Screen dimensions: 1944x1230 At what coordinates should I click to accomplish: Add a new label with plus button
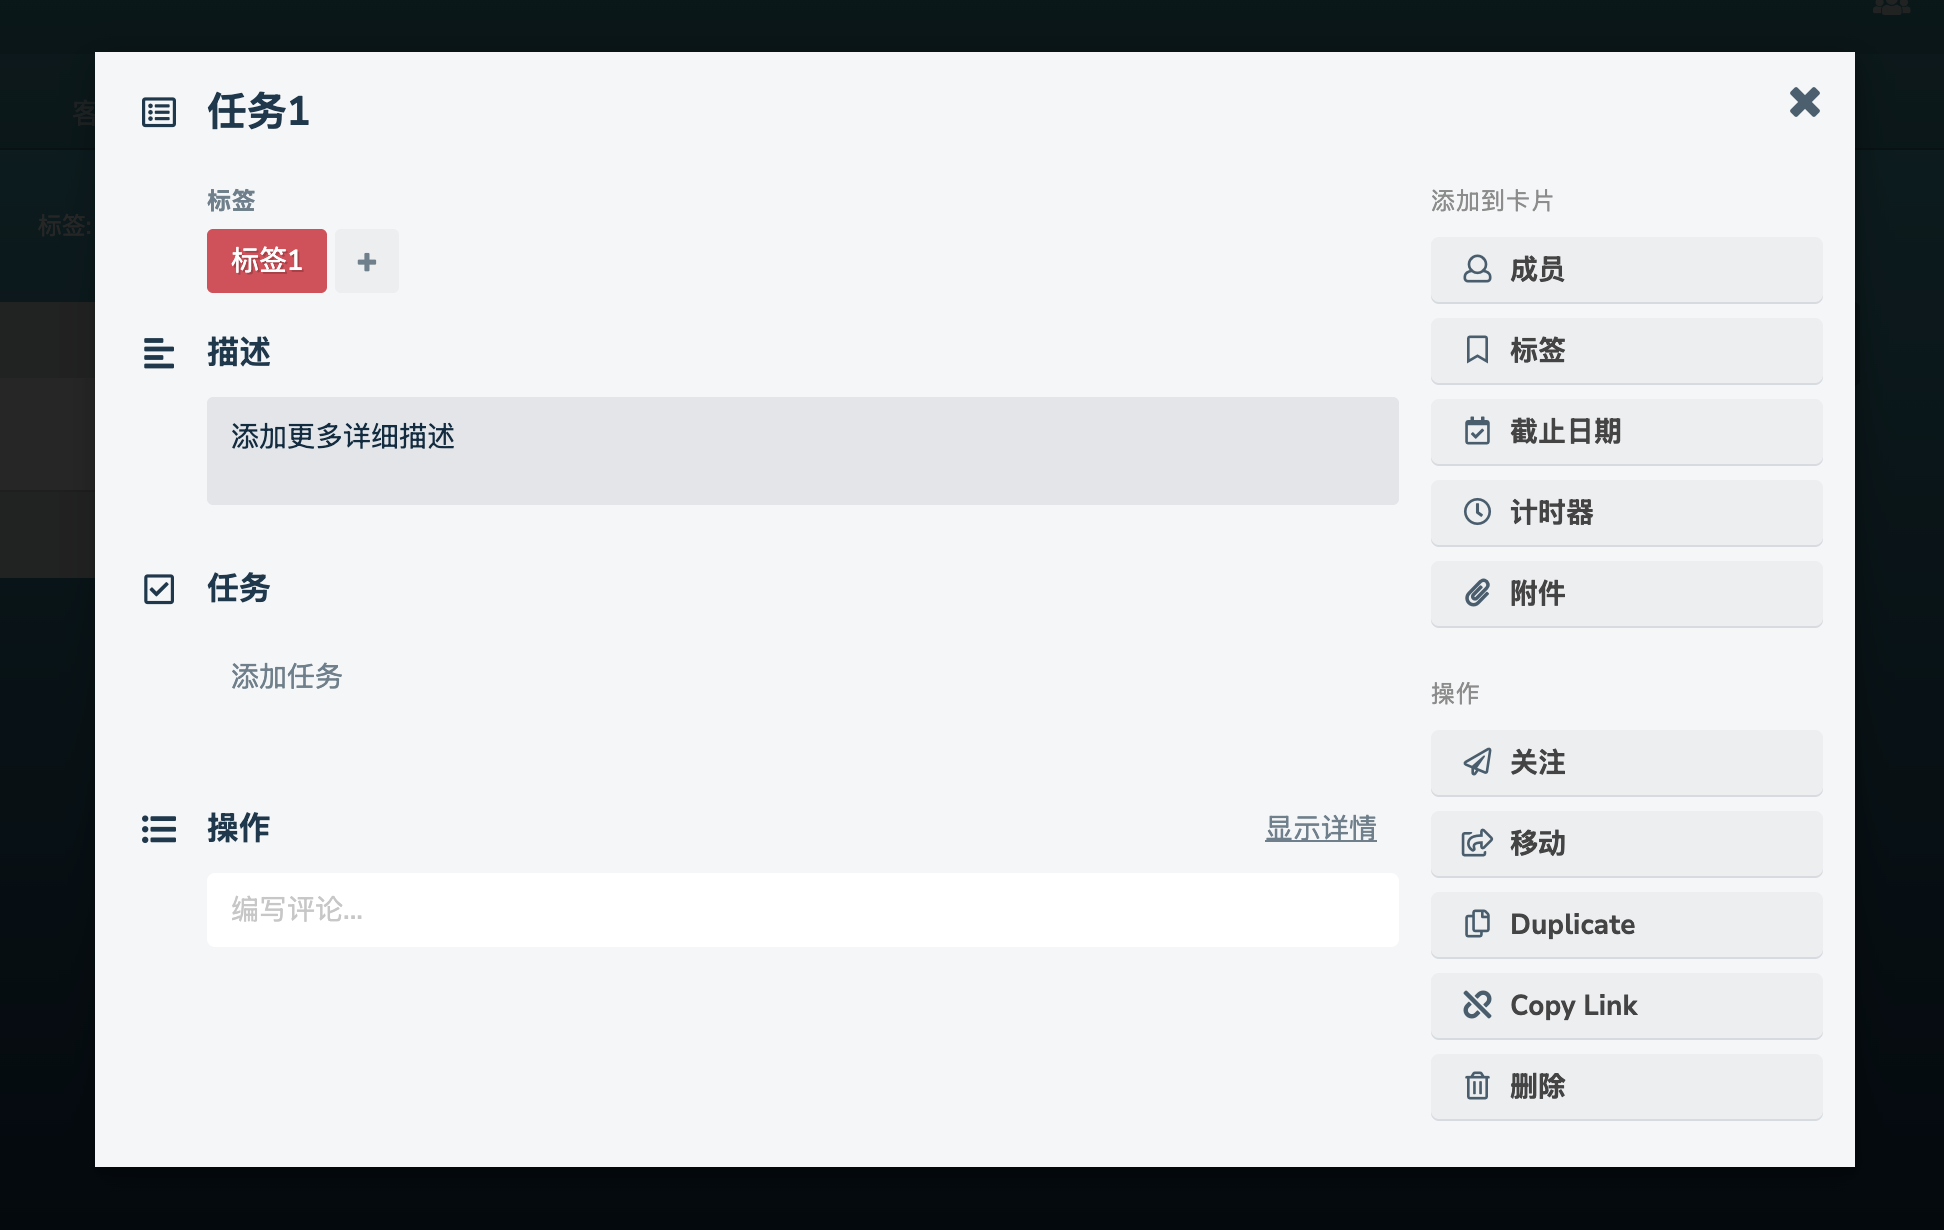coord(367,261)
